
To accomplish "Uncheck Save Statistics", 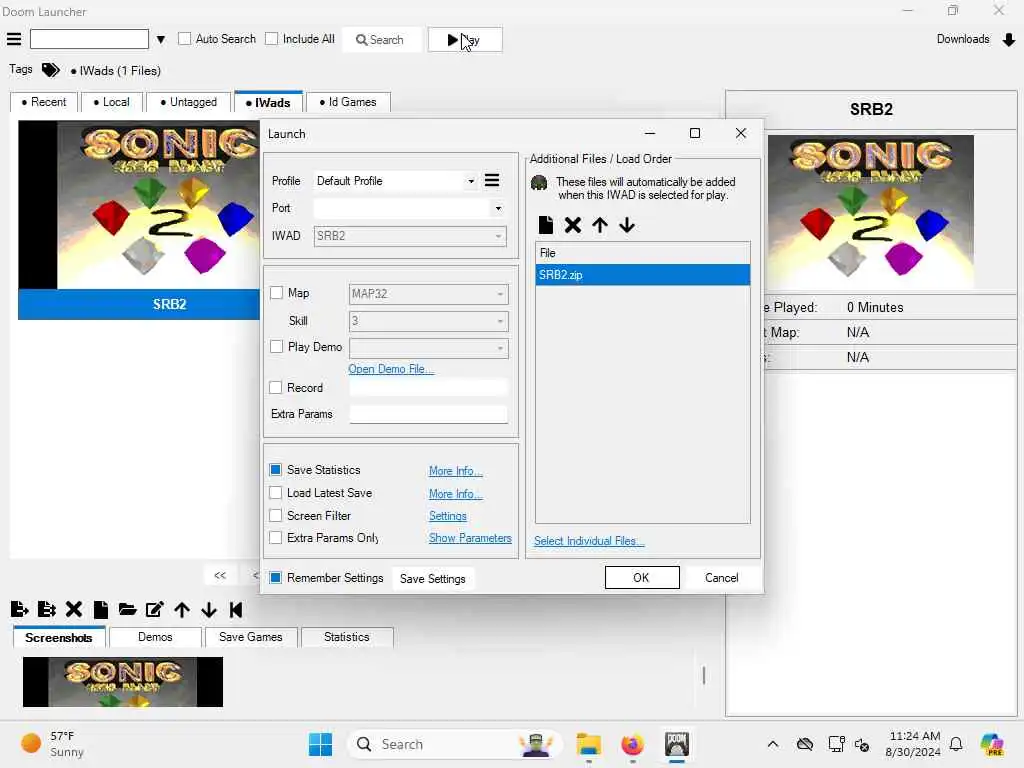I will 276,470.
